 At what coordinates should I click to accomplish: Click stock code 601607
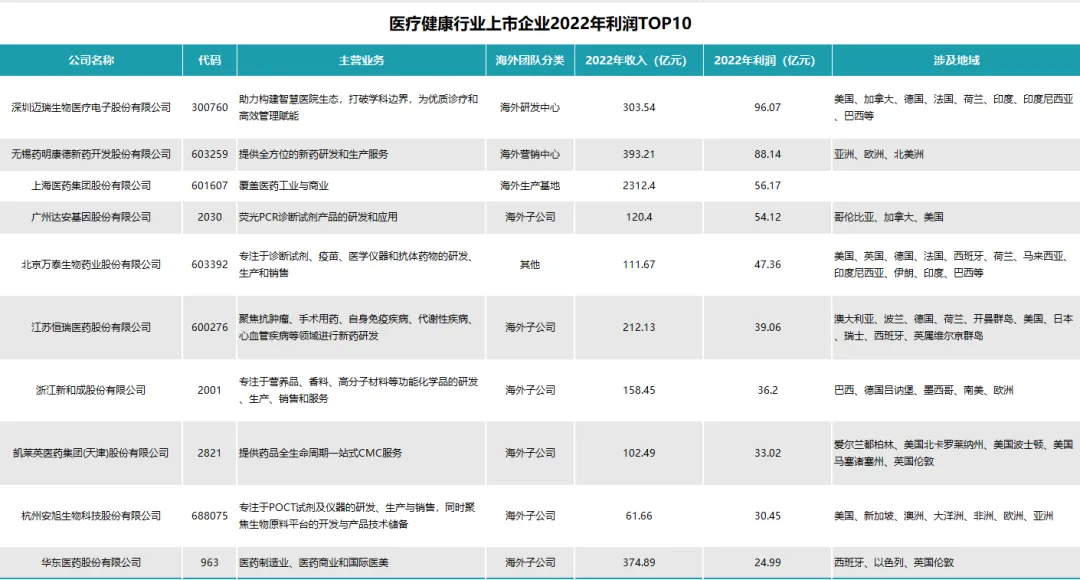(209, 185)
